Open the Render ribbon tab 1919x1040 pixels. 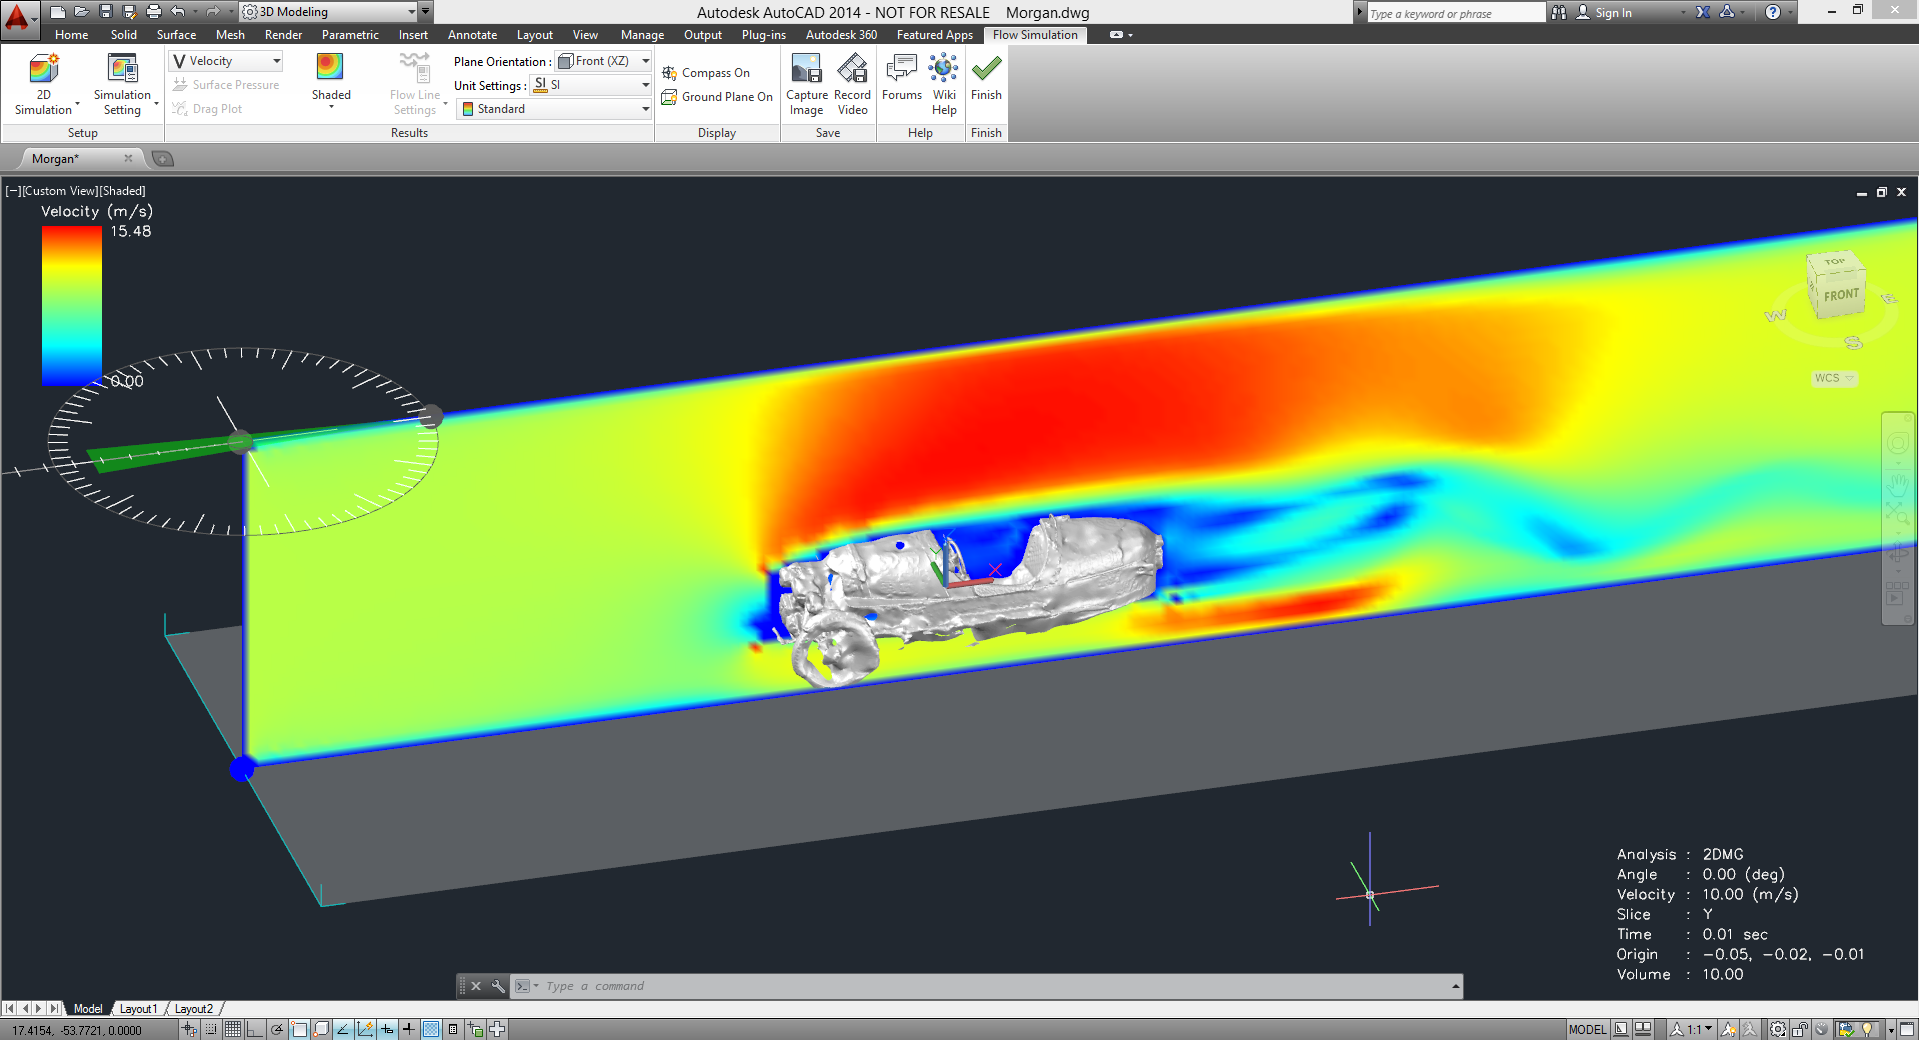pyautogui.click(x=283, y=35)
